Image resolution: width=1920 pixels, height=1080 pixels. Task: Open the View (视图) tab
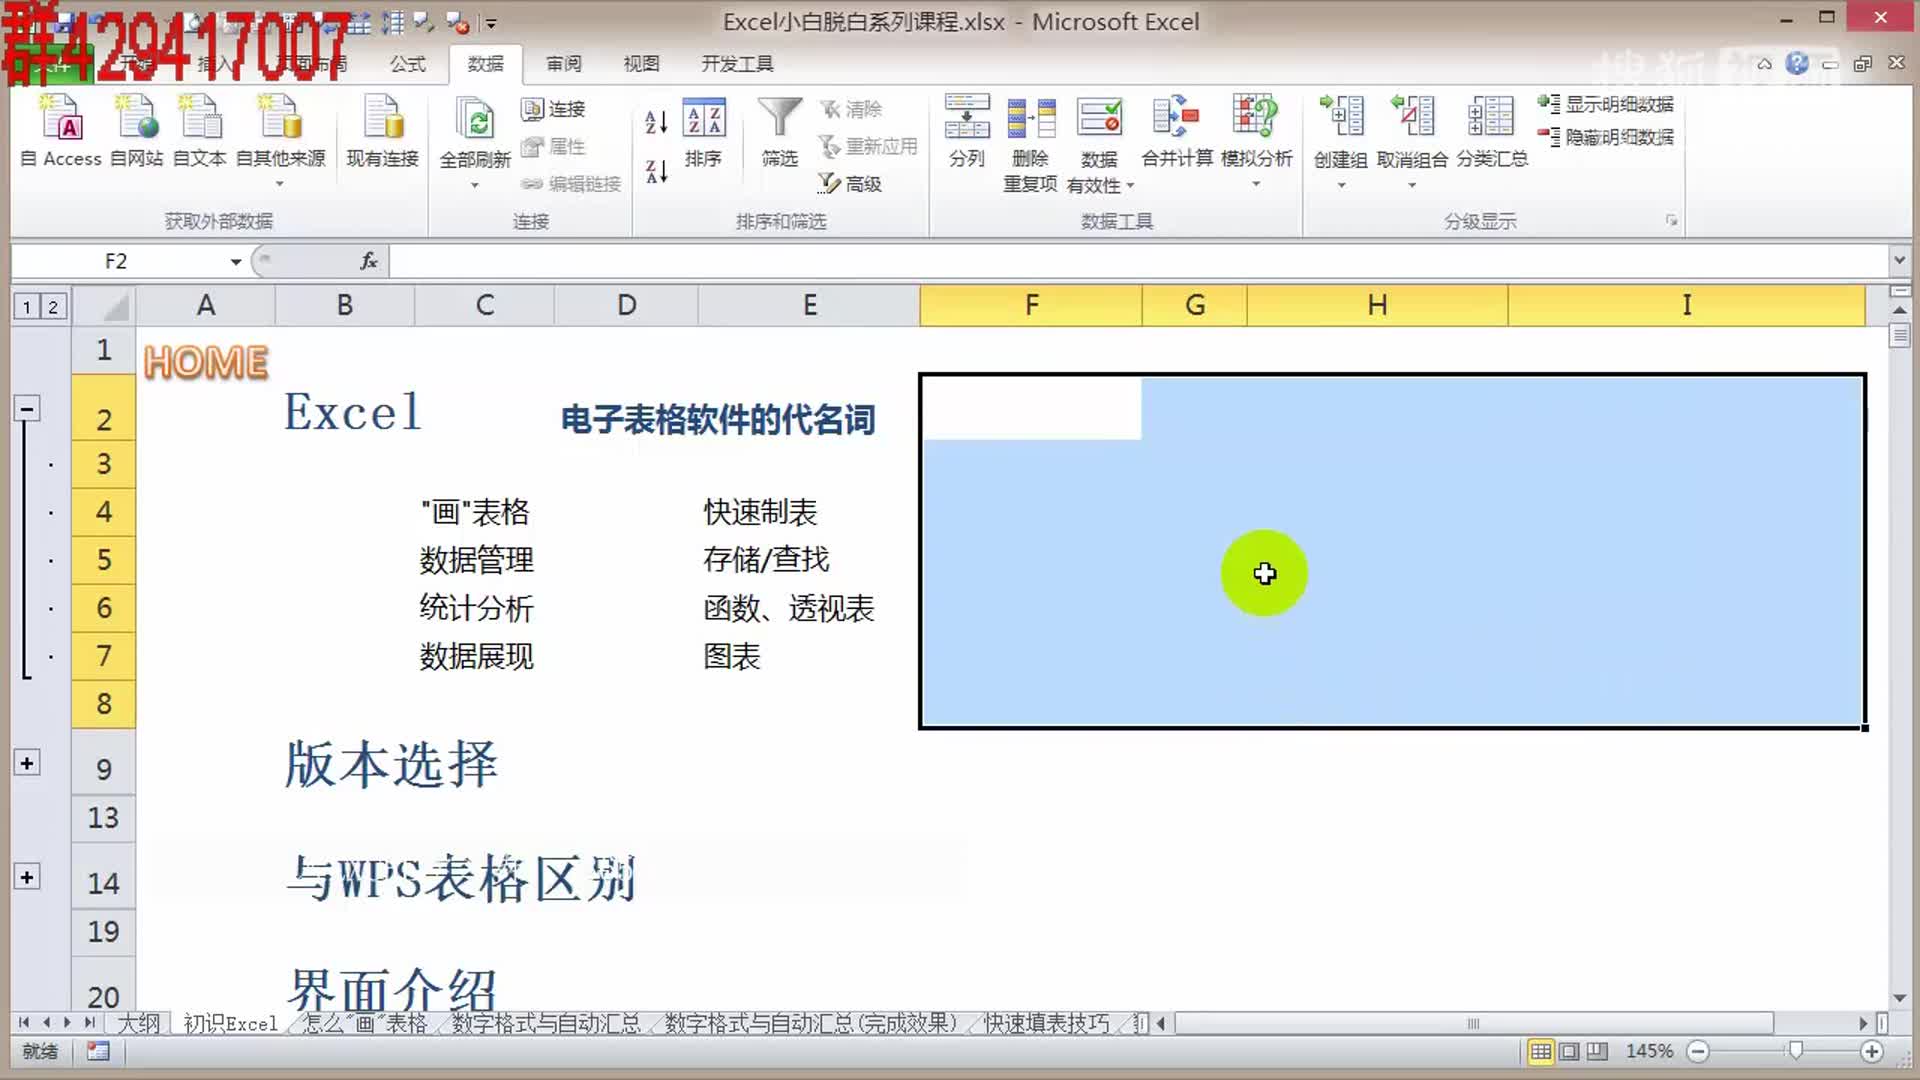point(641,63)
